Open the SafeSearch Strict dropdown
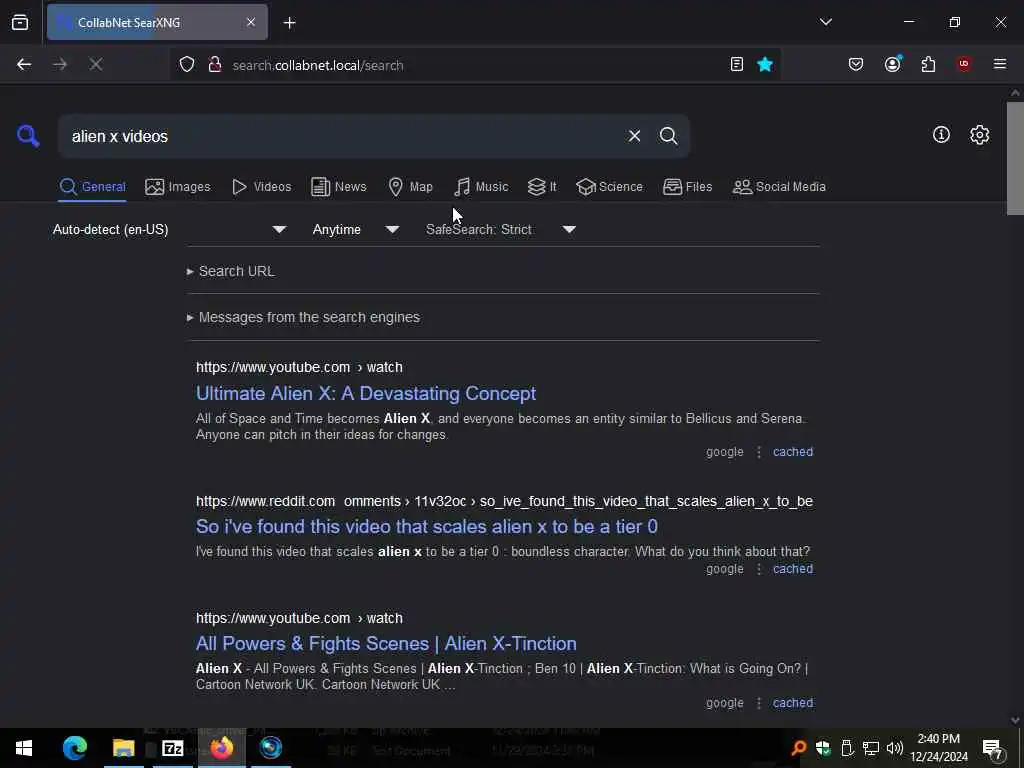Viewport: 1024px width, 768px height. coord(501,229)
